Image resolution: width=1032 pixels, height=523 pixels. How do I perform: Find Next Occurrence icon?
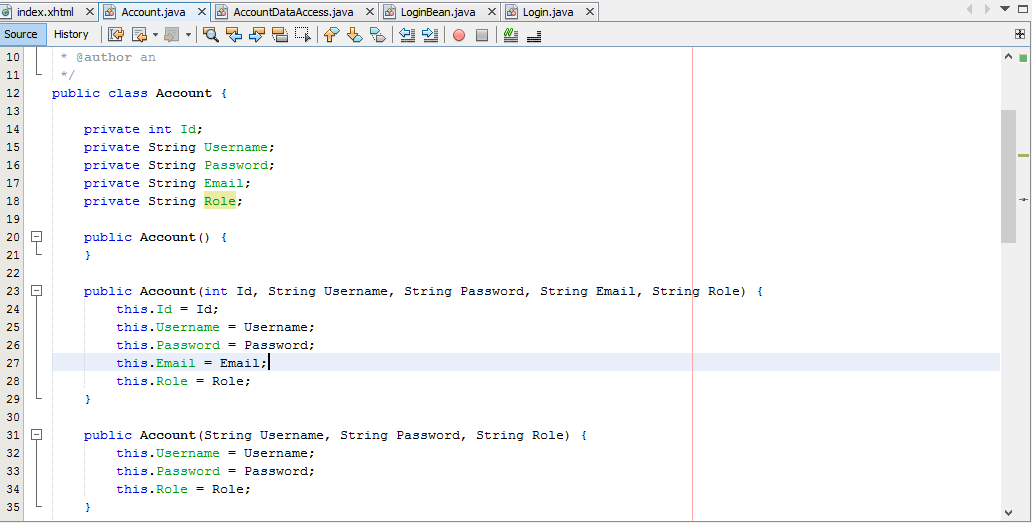tap(257, 34)
